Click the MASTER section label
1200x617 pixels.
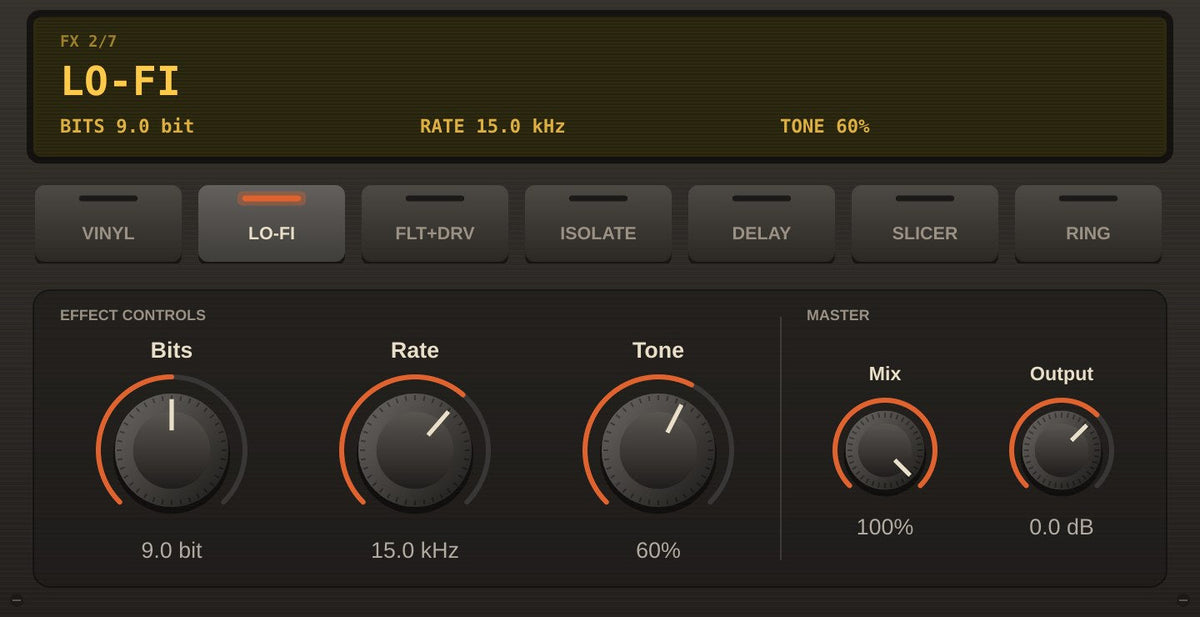tap(838, 315)
